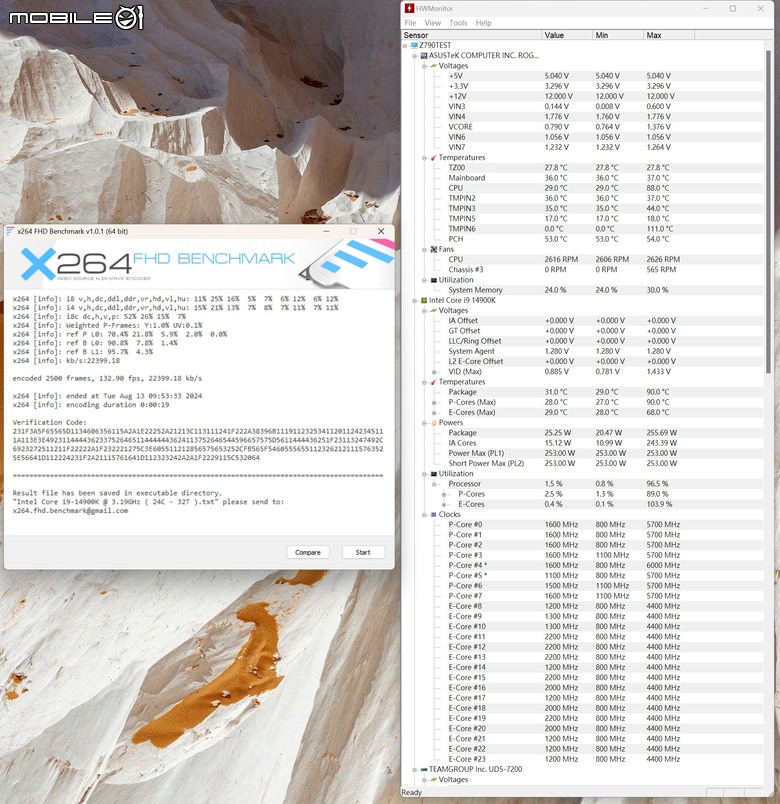The height and width of the screenshot is (804, 780).
Task: Click the ASUSTeK motherboard icon
Action: click(424, 55)
